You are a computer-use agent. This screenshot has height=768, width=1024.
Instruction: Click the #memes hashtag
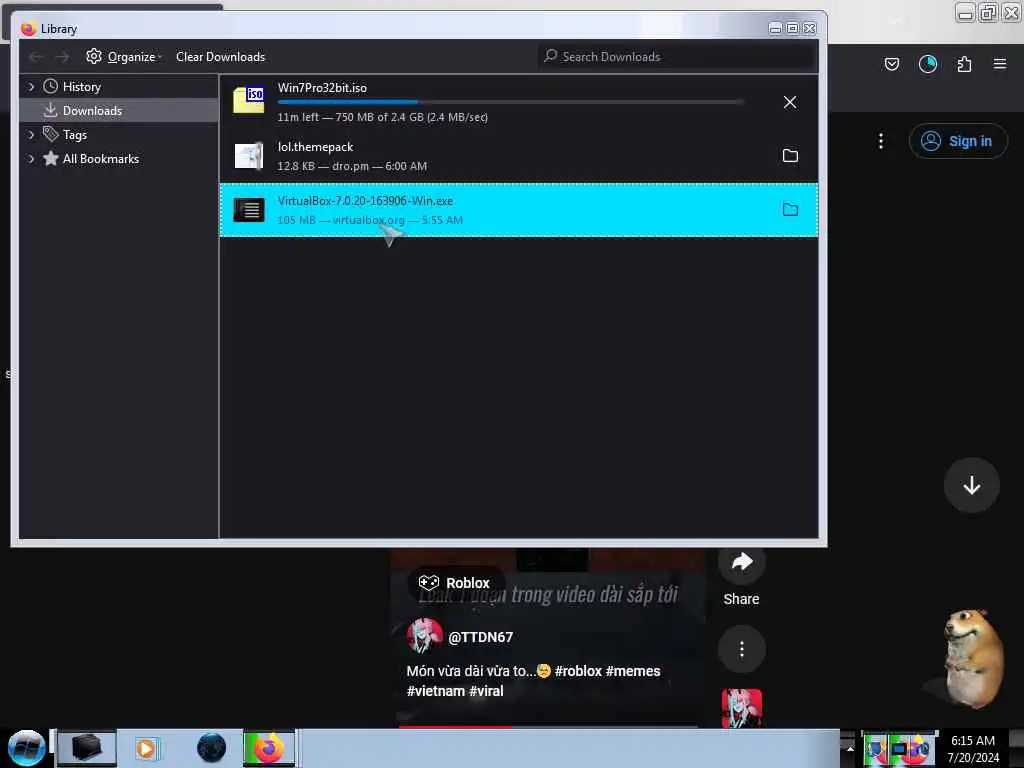[633, 671]
